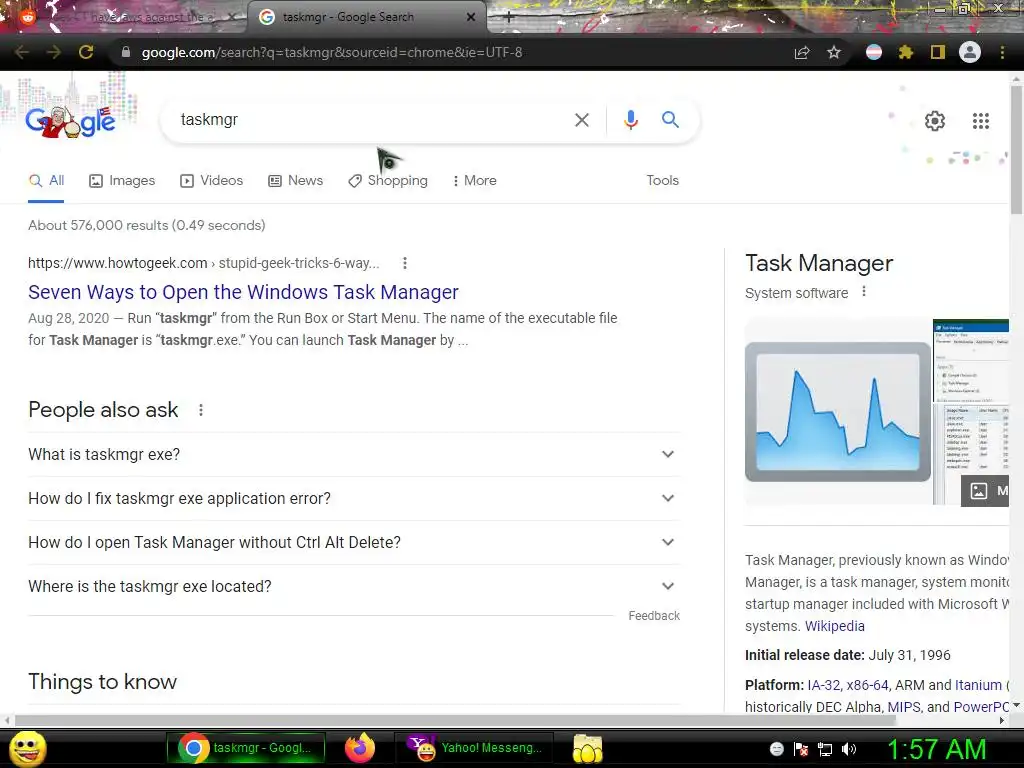This screenshot has width=1024, height=768.
Task: Switch to the Images tab
Action: [x=122, y=180]
